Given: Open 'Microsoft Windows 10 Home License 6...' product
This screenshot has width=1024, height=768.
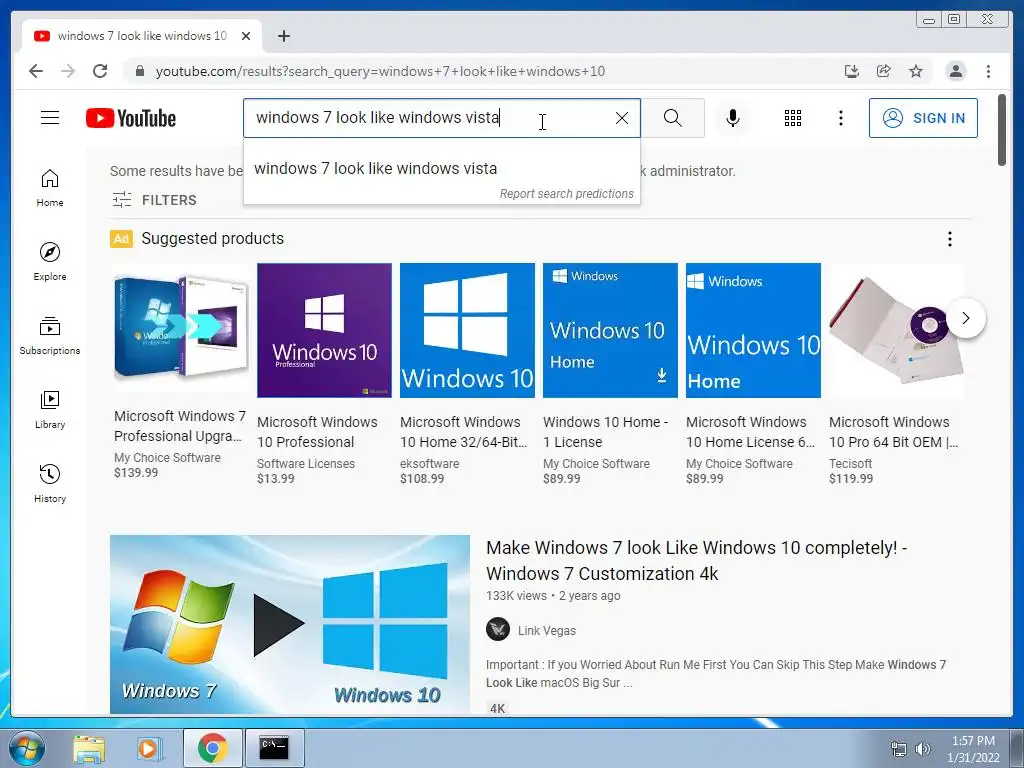Looking at the screenshot, I should (x=750, y=432).
